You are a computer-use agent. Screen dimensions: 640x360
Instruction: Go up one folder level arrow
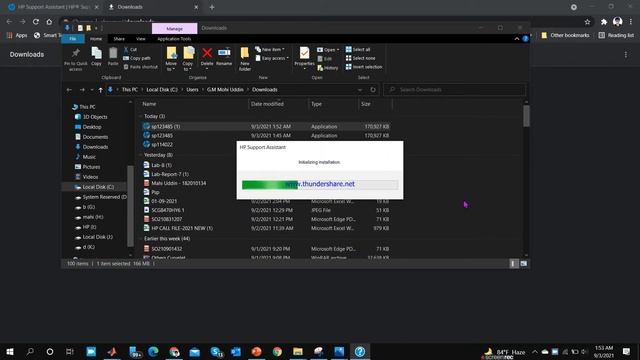tap(100, 90)
